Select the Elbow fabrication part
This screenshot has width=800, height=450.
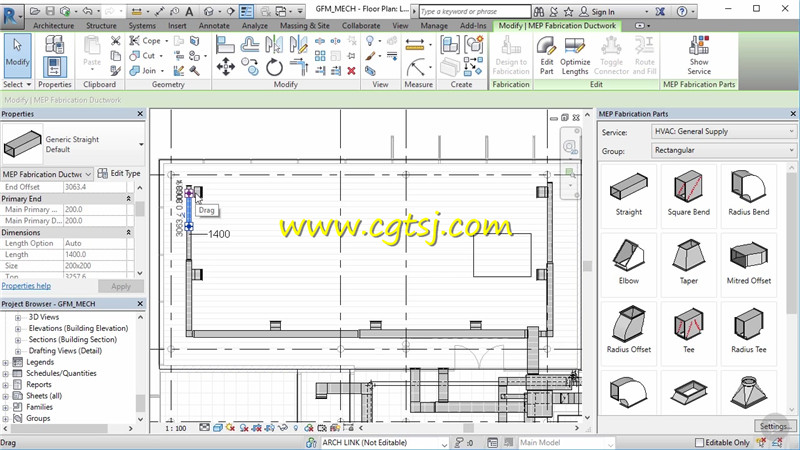[x=629, y=263]
